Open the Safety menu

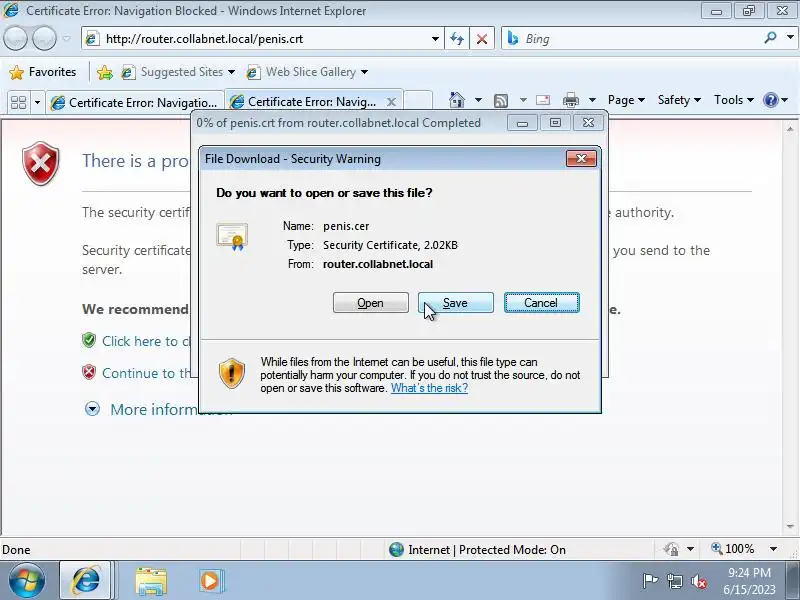coord(679,100)
